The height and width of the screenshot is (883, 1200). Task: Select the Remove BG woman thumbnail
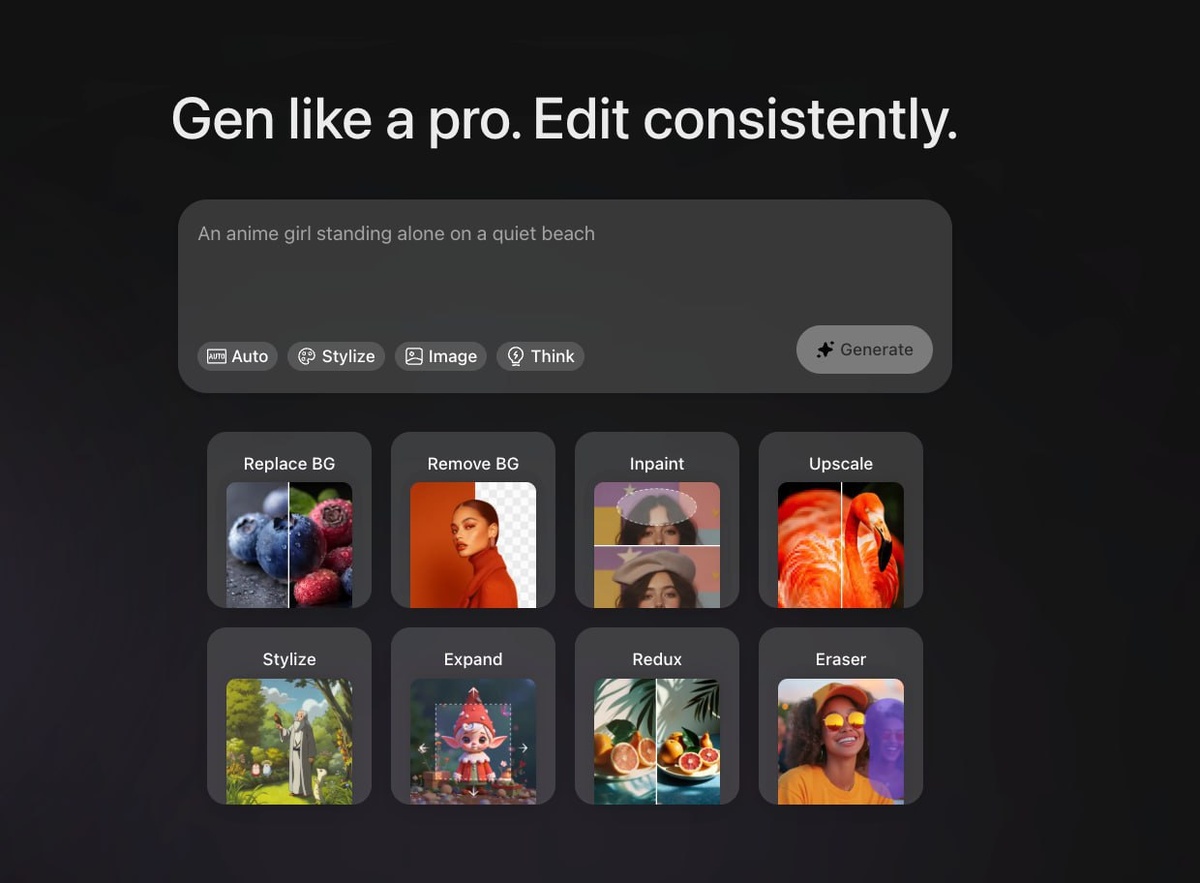pyautogui.click(x=473, y=545)
